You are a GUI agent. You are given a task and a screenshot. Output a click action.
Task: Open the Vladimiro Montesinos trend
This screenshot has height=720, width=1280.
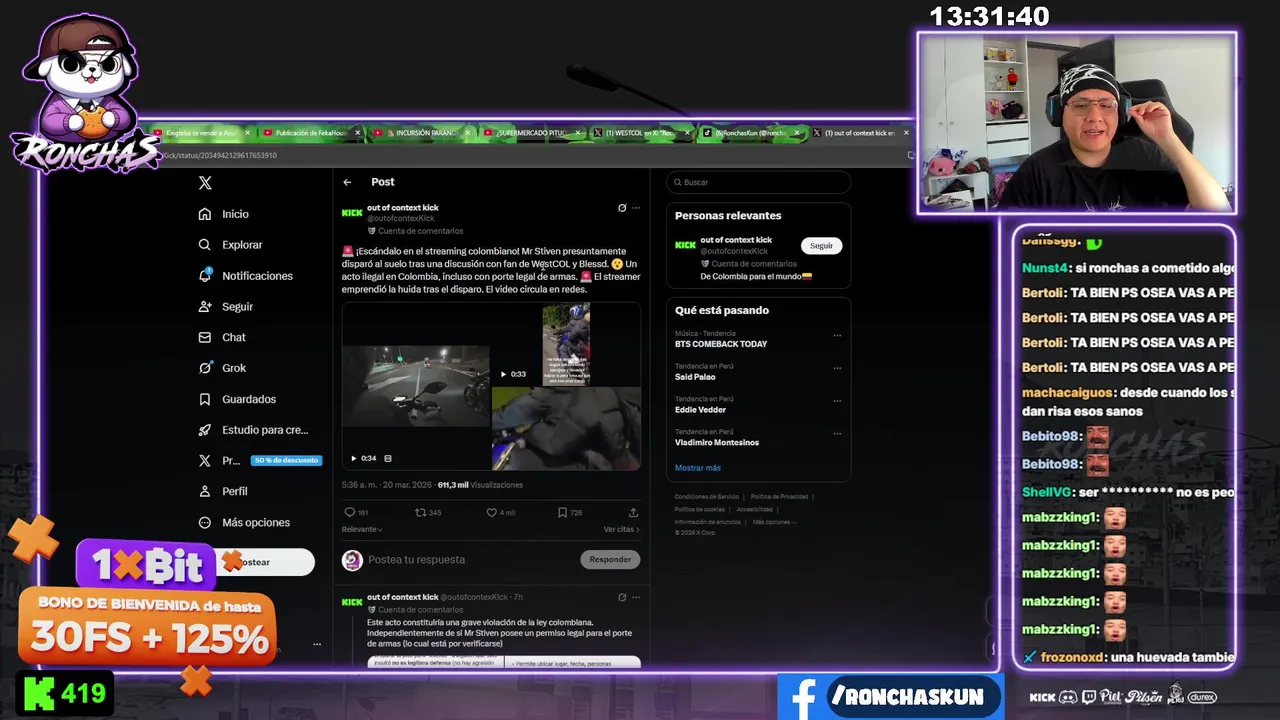click(x=717, y=442)
